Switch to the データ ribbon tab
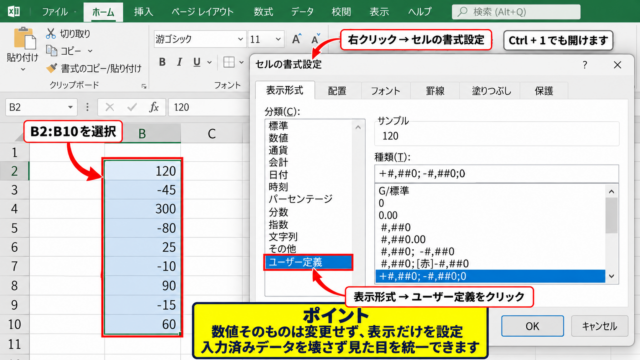This screenshot has width=640, height=360. (x=302, y=11)
